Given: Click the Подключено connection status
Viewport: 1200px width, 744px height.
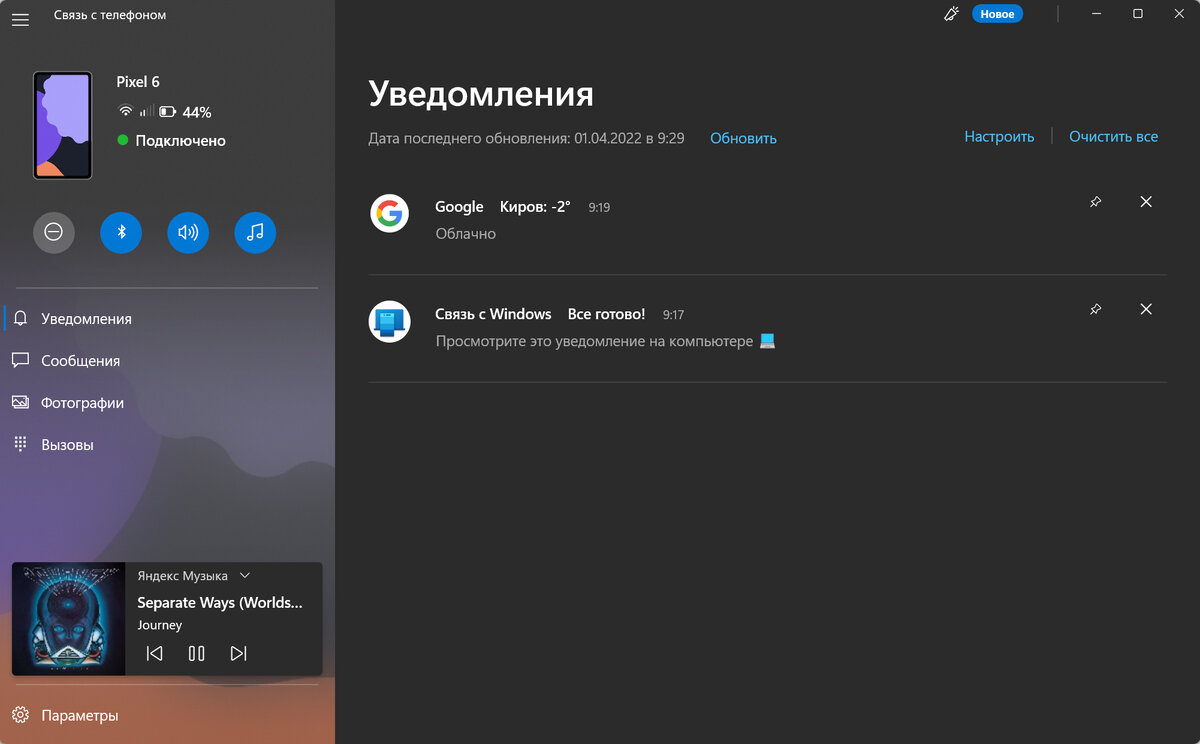Looking at the screenshot, I should click(171, 141).
